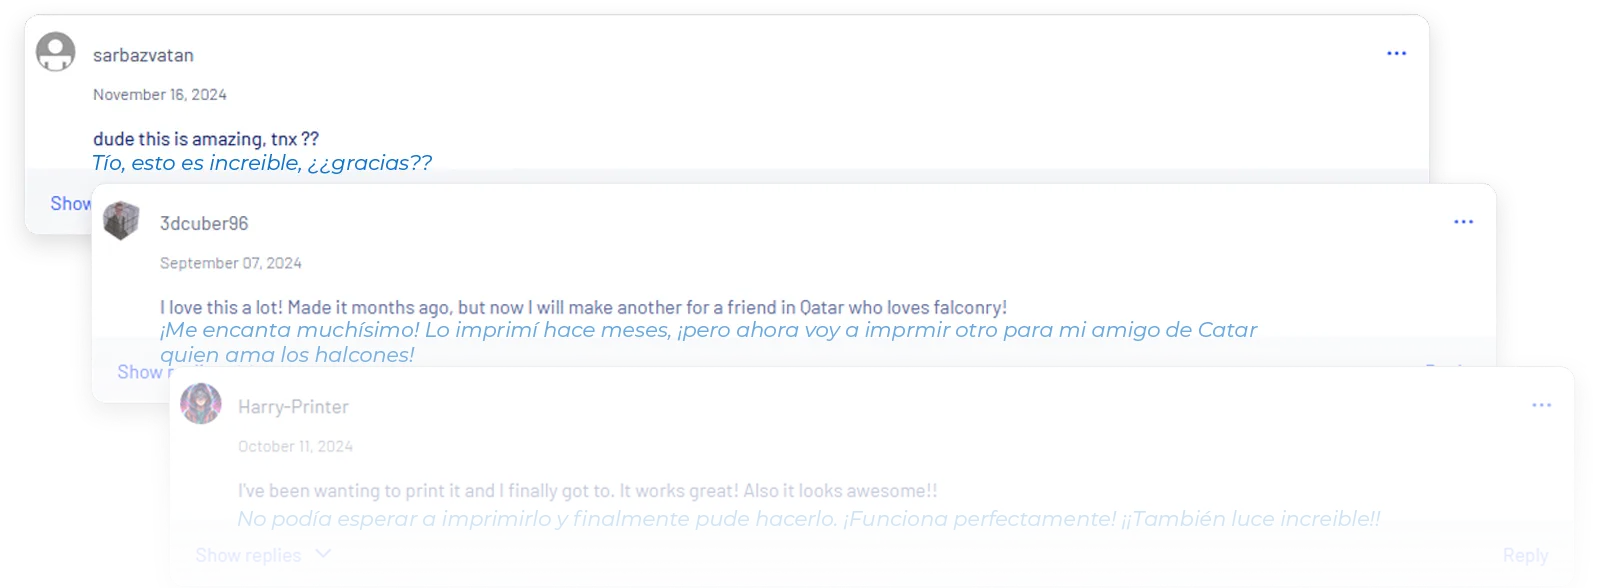Image resolution: width=1600 pixels, height=588 pixels.
Task: Expand the Show replies section on 3dcuber96's comment
Action: click(142, 372)
